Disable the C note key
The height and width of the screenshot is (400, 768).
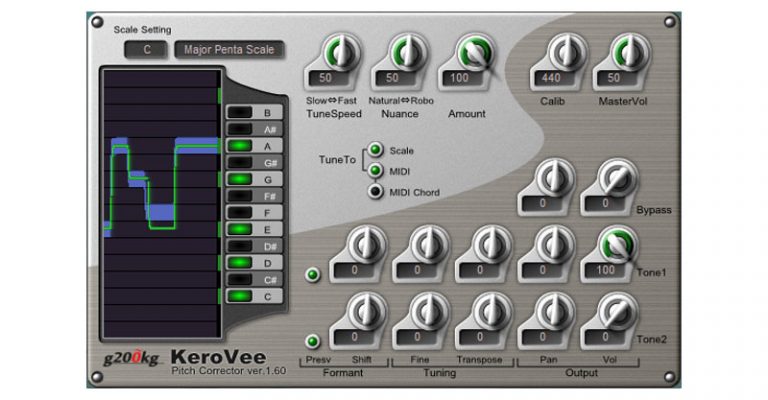point(254,296)
